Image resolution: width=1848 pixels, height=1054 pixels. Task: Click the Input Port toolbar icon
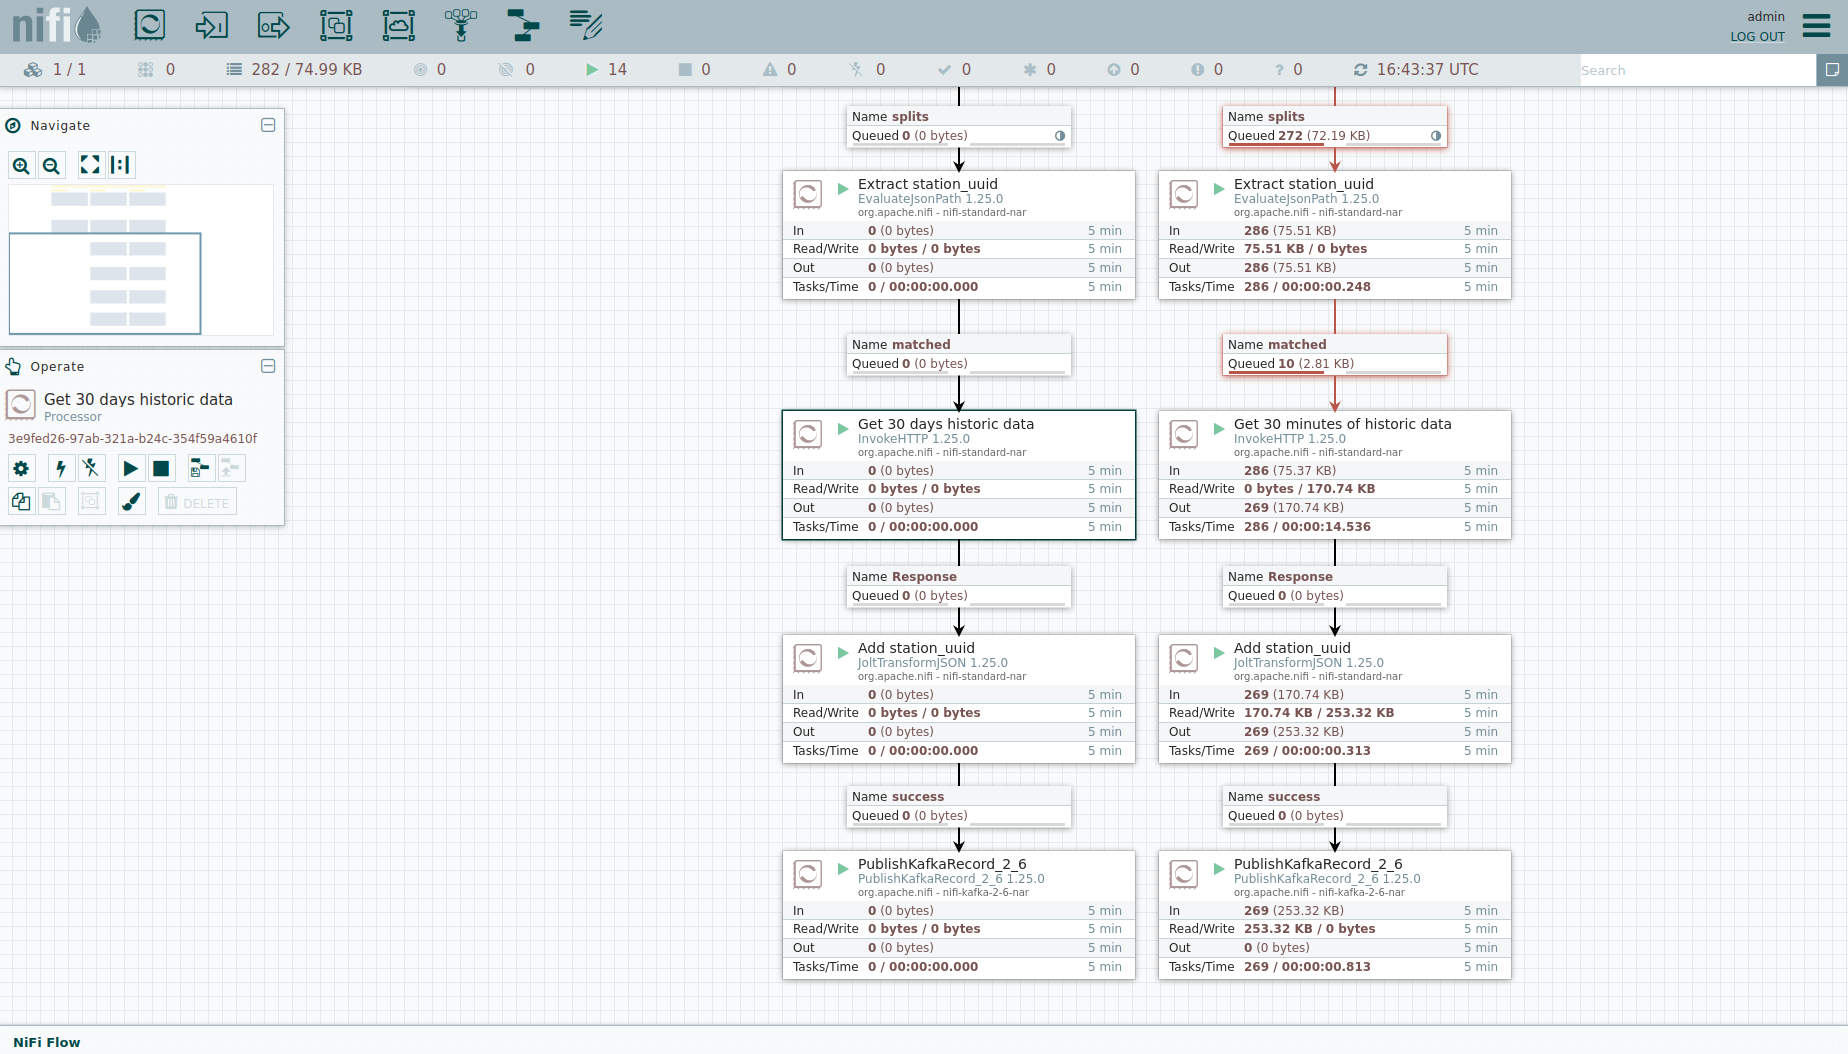tap(211, 25)
